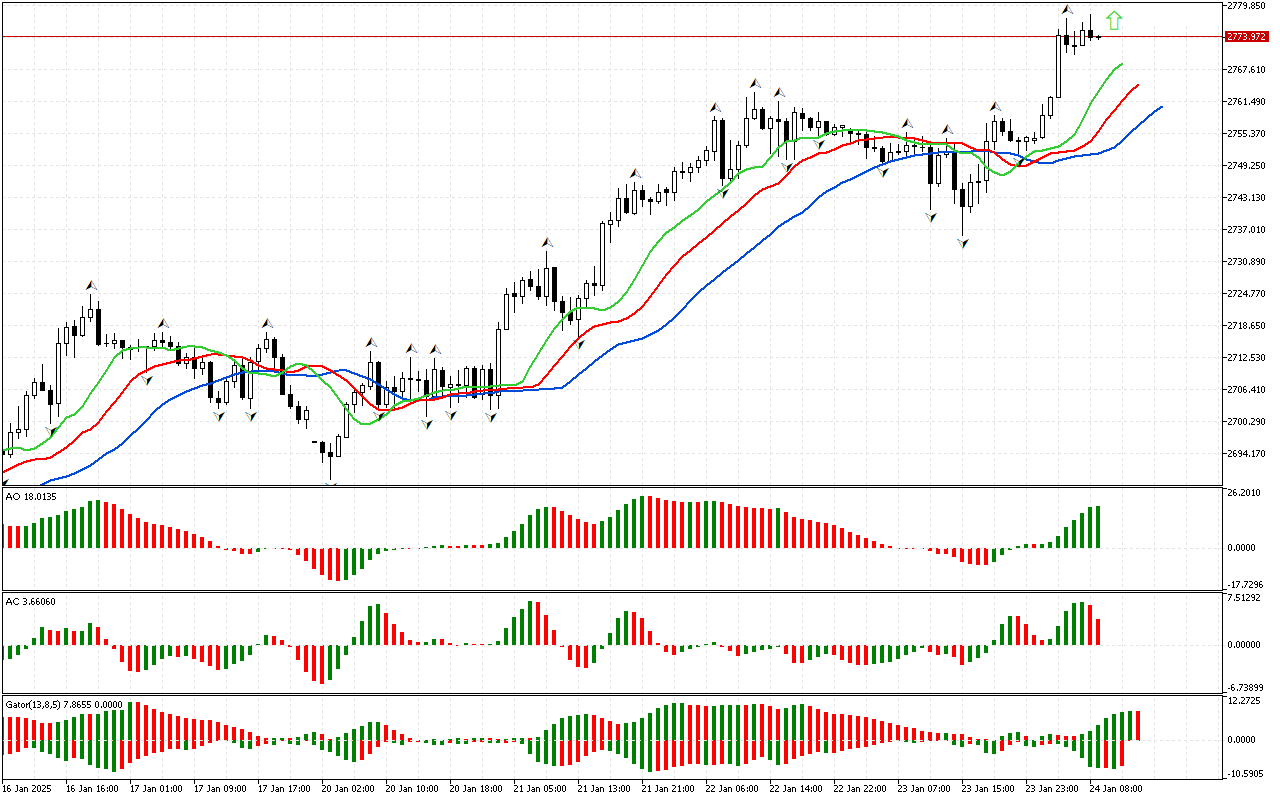1280x800 pixels.
Task: Click the 23 Jan 07:00 time label
Action: click(x=924, y=789)
